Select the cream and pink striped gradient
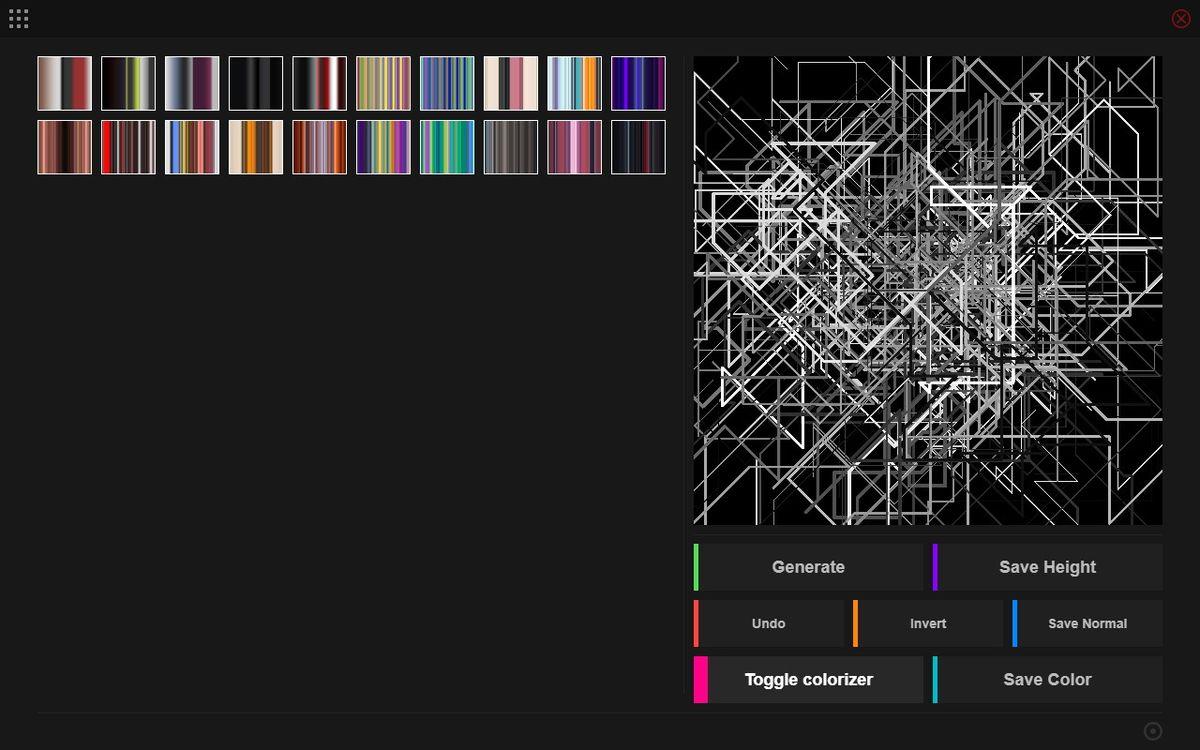Screen dimensions: 1200x750 pyautogui.click(x=511, y=83)
